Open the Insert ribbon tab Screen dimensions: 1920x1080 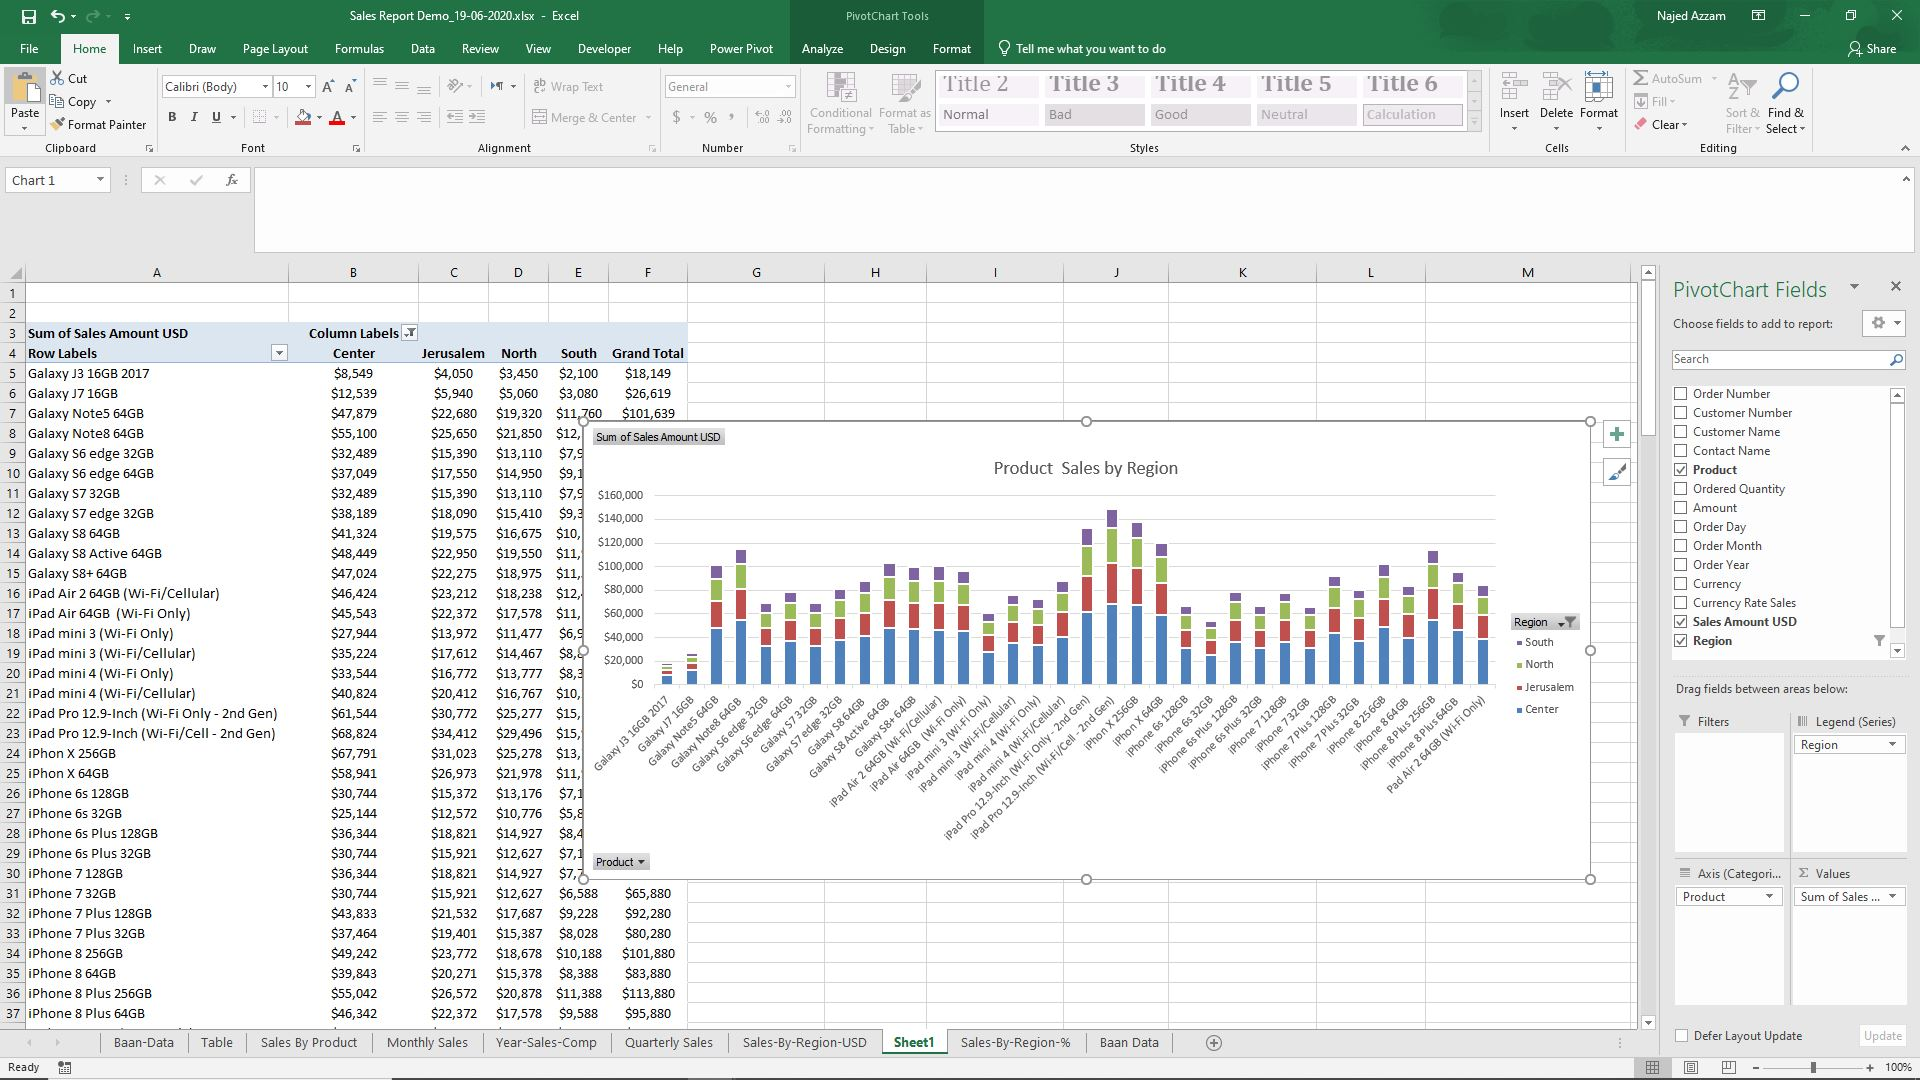[147, 48]
